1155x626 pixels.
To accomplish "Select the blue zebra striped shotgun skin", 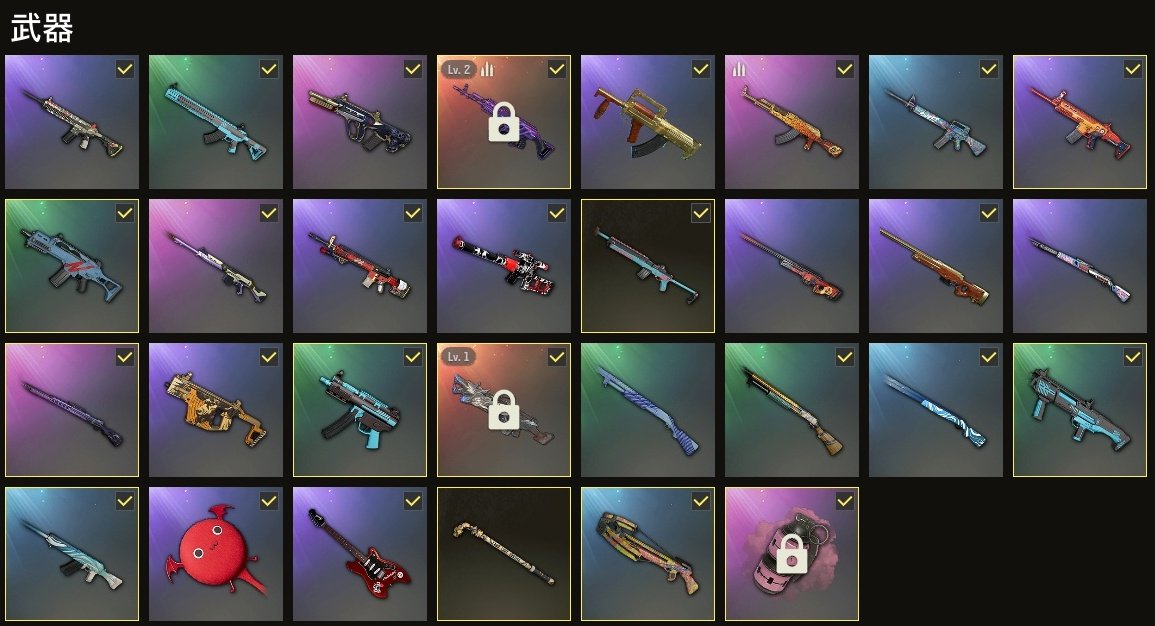I will tap(647, 410).
